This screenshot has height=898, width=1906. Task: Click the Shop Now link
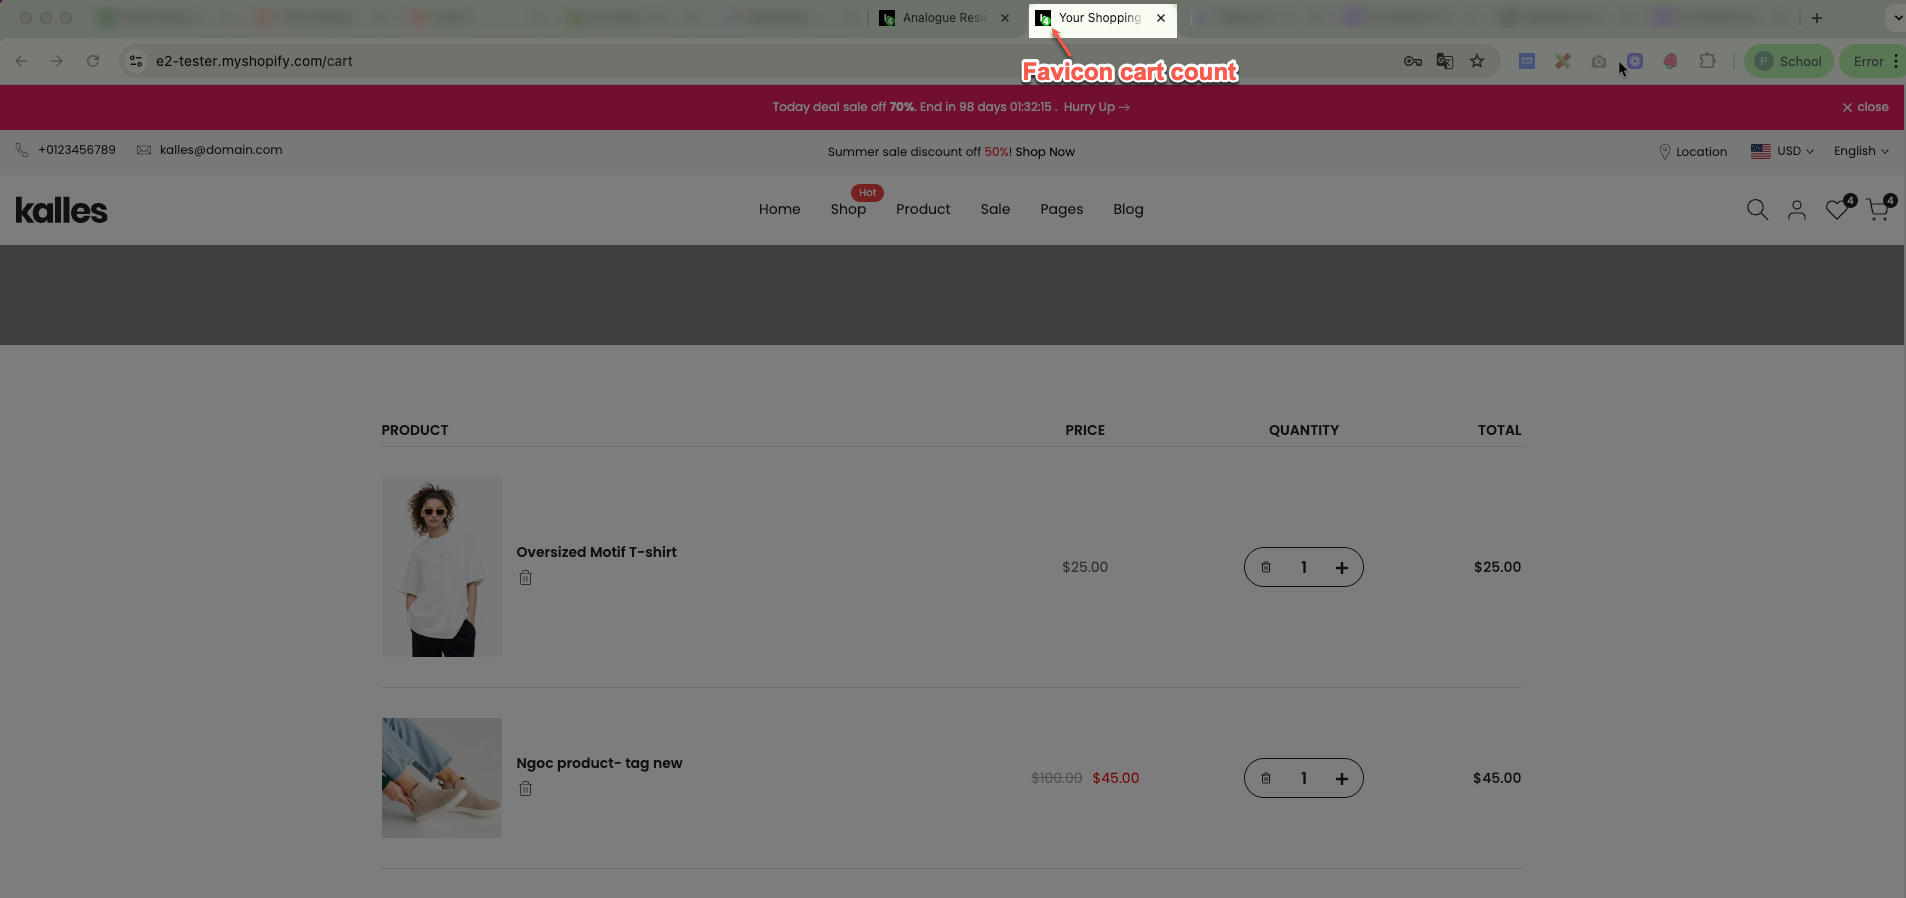tap(1045, 152)
